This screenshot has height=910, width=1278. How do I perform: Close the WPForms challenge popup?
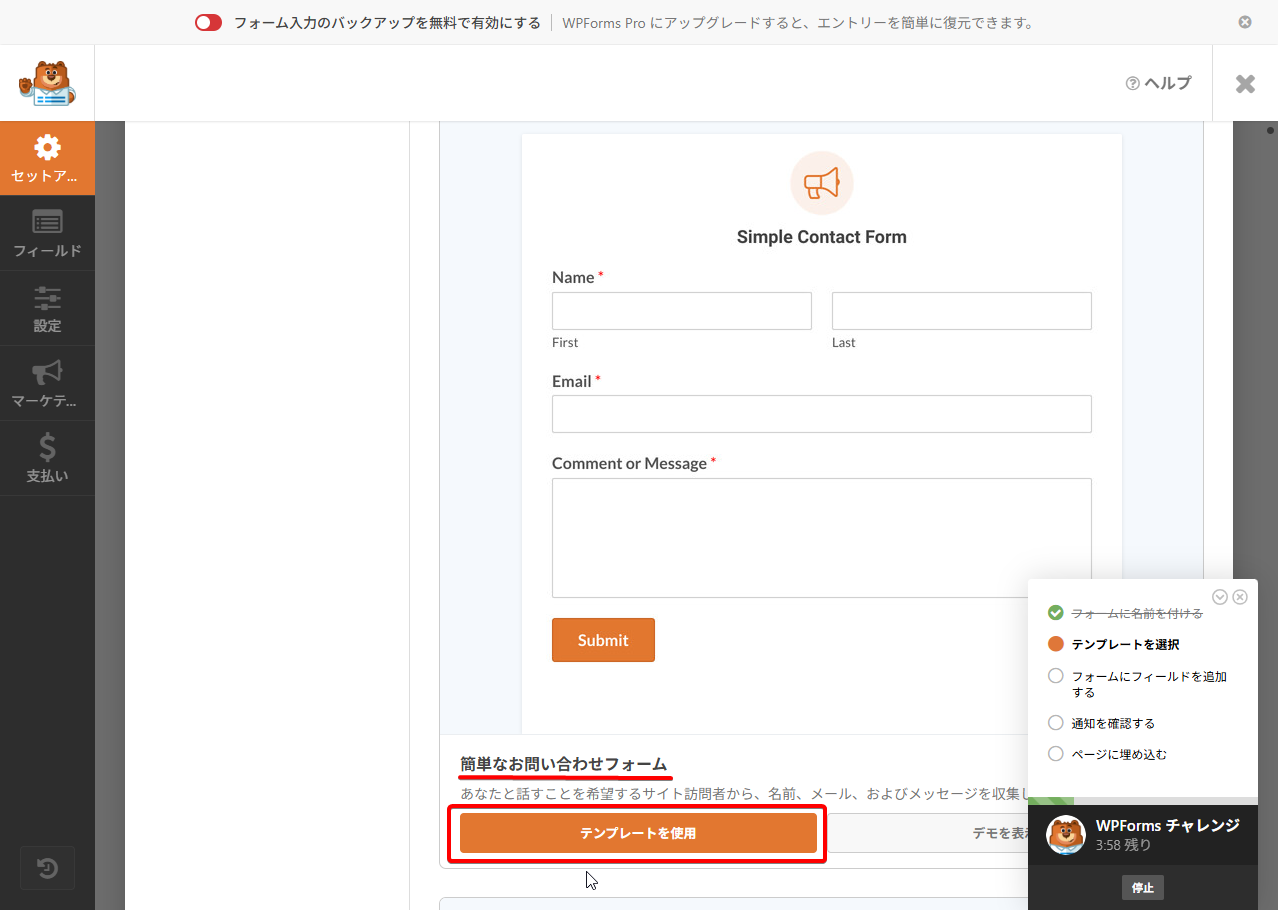click(1240, 597)
